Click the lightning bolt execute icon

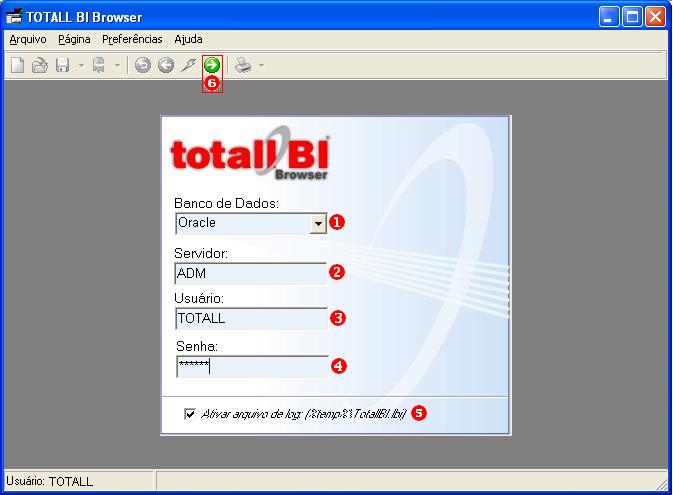[188, 65]
